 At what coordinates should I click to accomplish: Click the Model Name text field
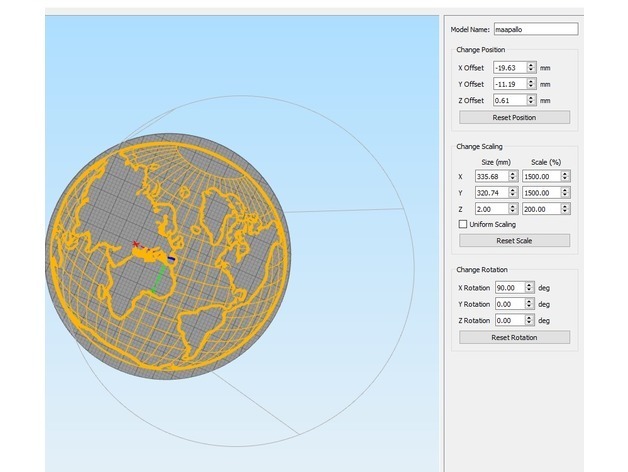pyautogui.click(x=536, y=29)
